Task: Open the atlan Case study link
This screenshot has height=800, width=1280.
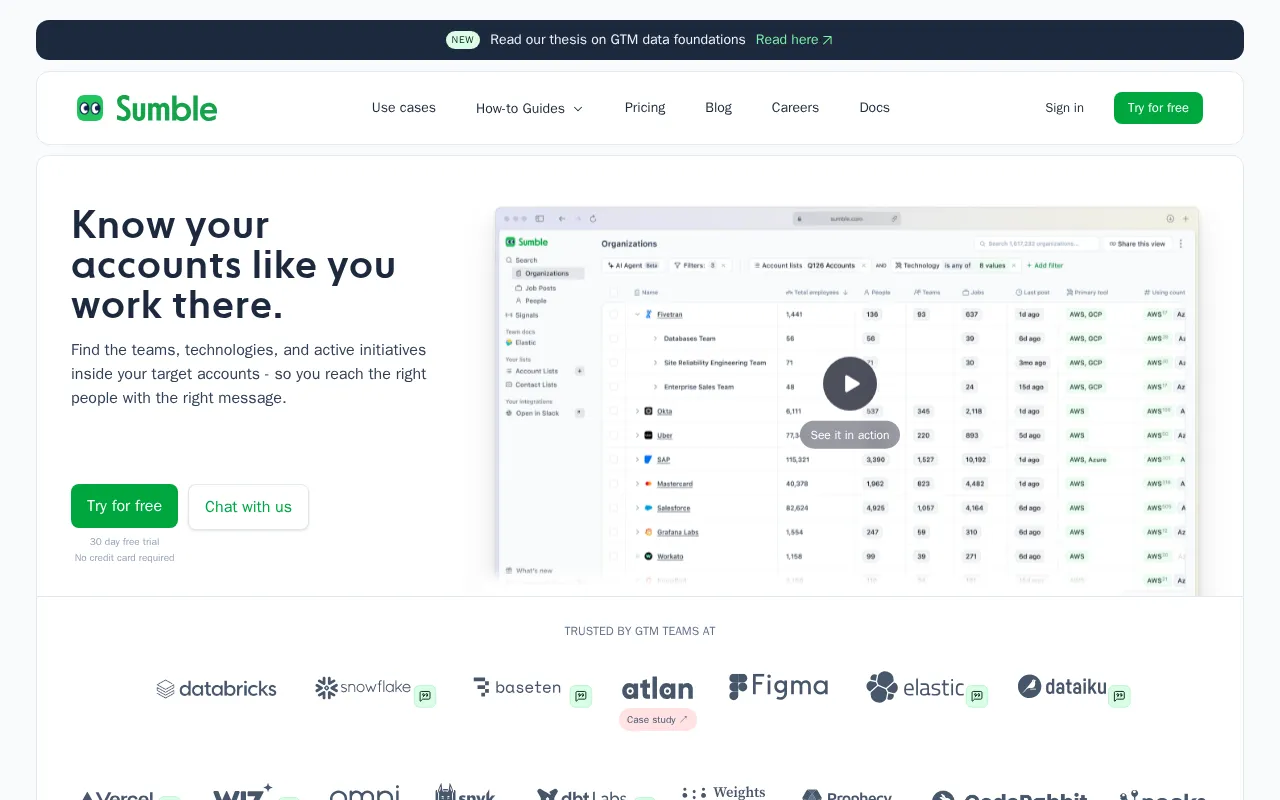Action: click(657, 720)
